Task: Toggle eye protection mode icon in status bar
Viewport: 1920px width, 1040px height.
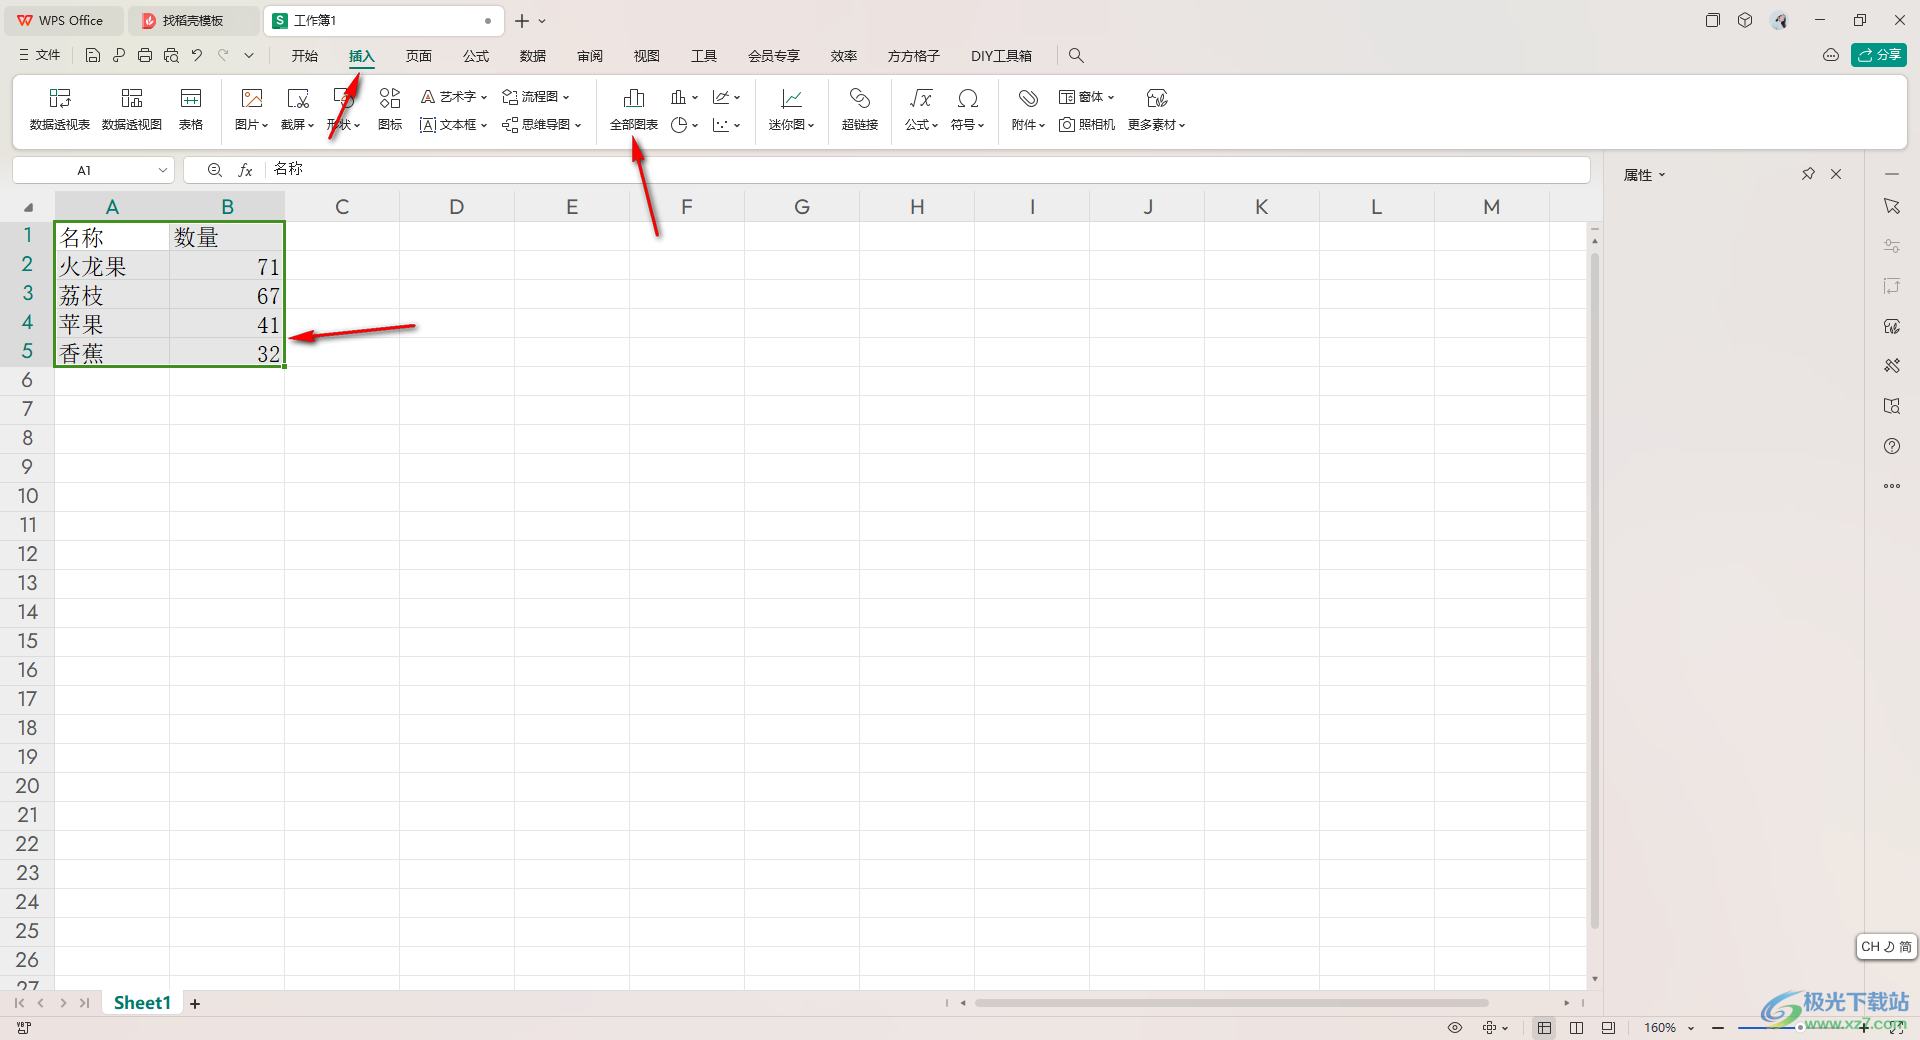Action: [1455, 1028]
